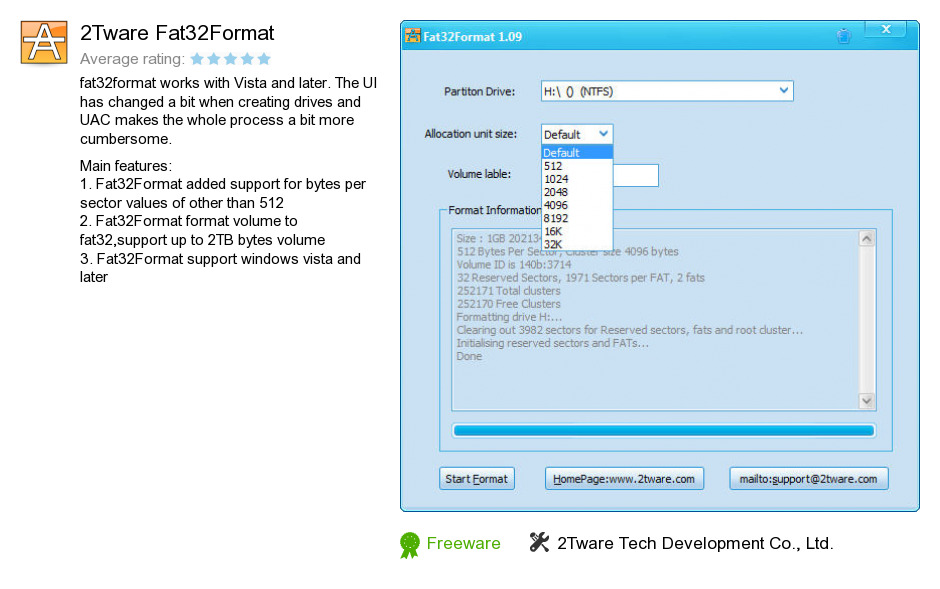This screenshot has height=589, width=940.
Task: Click the first rating star
Action: (x=197, y=59)
